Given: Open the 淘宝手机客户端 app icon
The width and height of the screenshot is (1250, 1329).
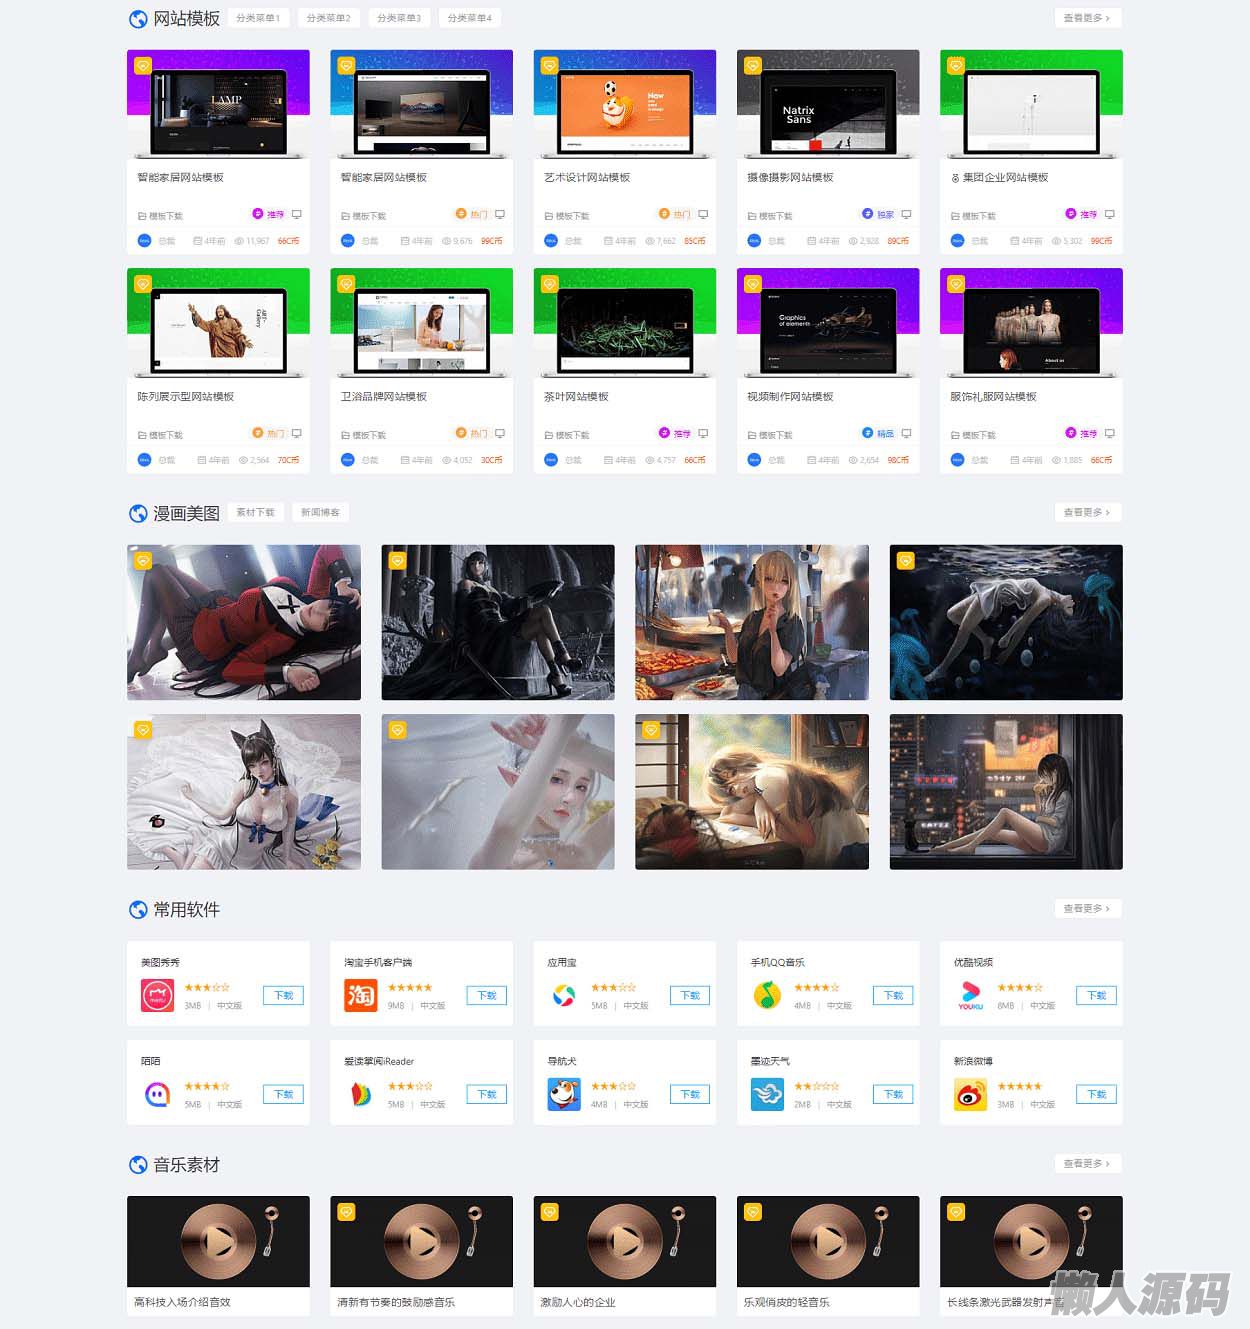Looking at the screenshot, I should pyautogui.click(x=360, y=995).
